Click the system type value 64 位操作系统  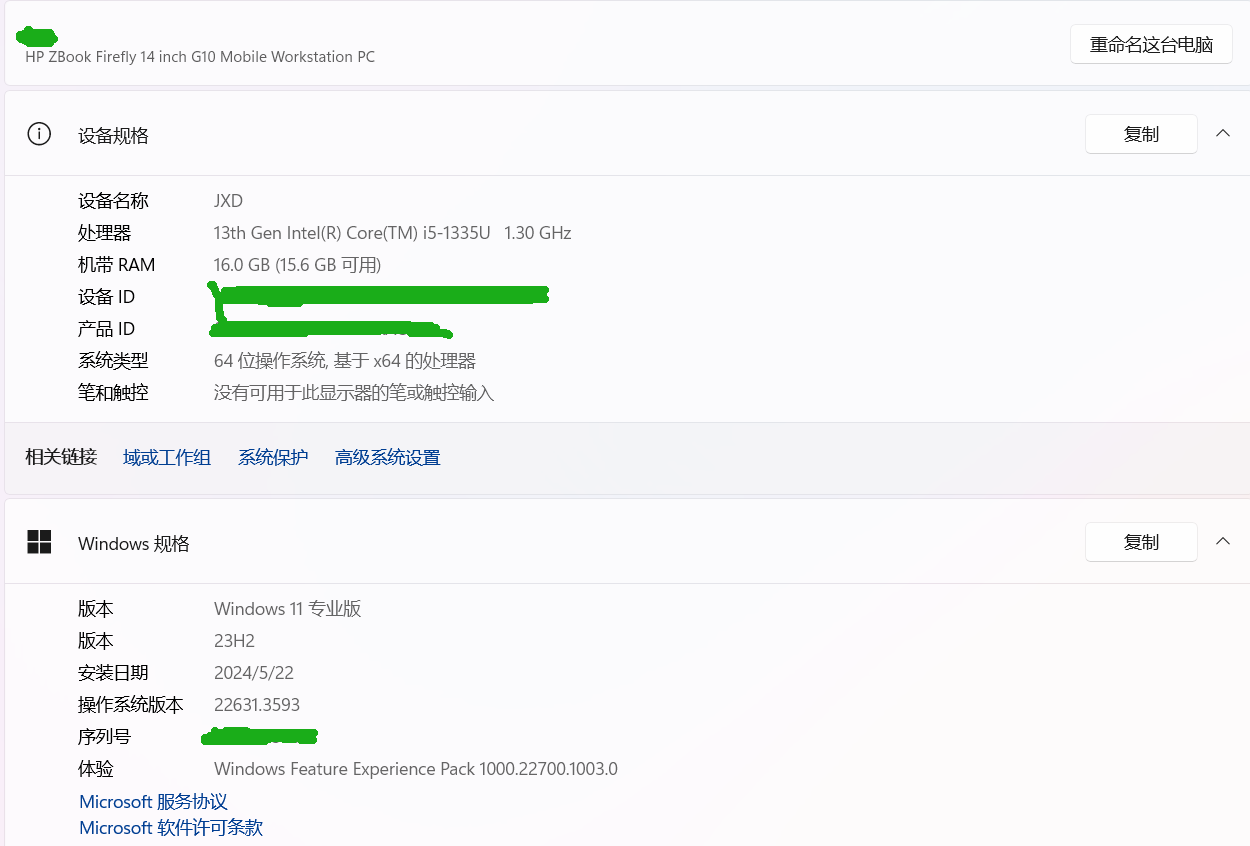[345, 361]
